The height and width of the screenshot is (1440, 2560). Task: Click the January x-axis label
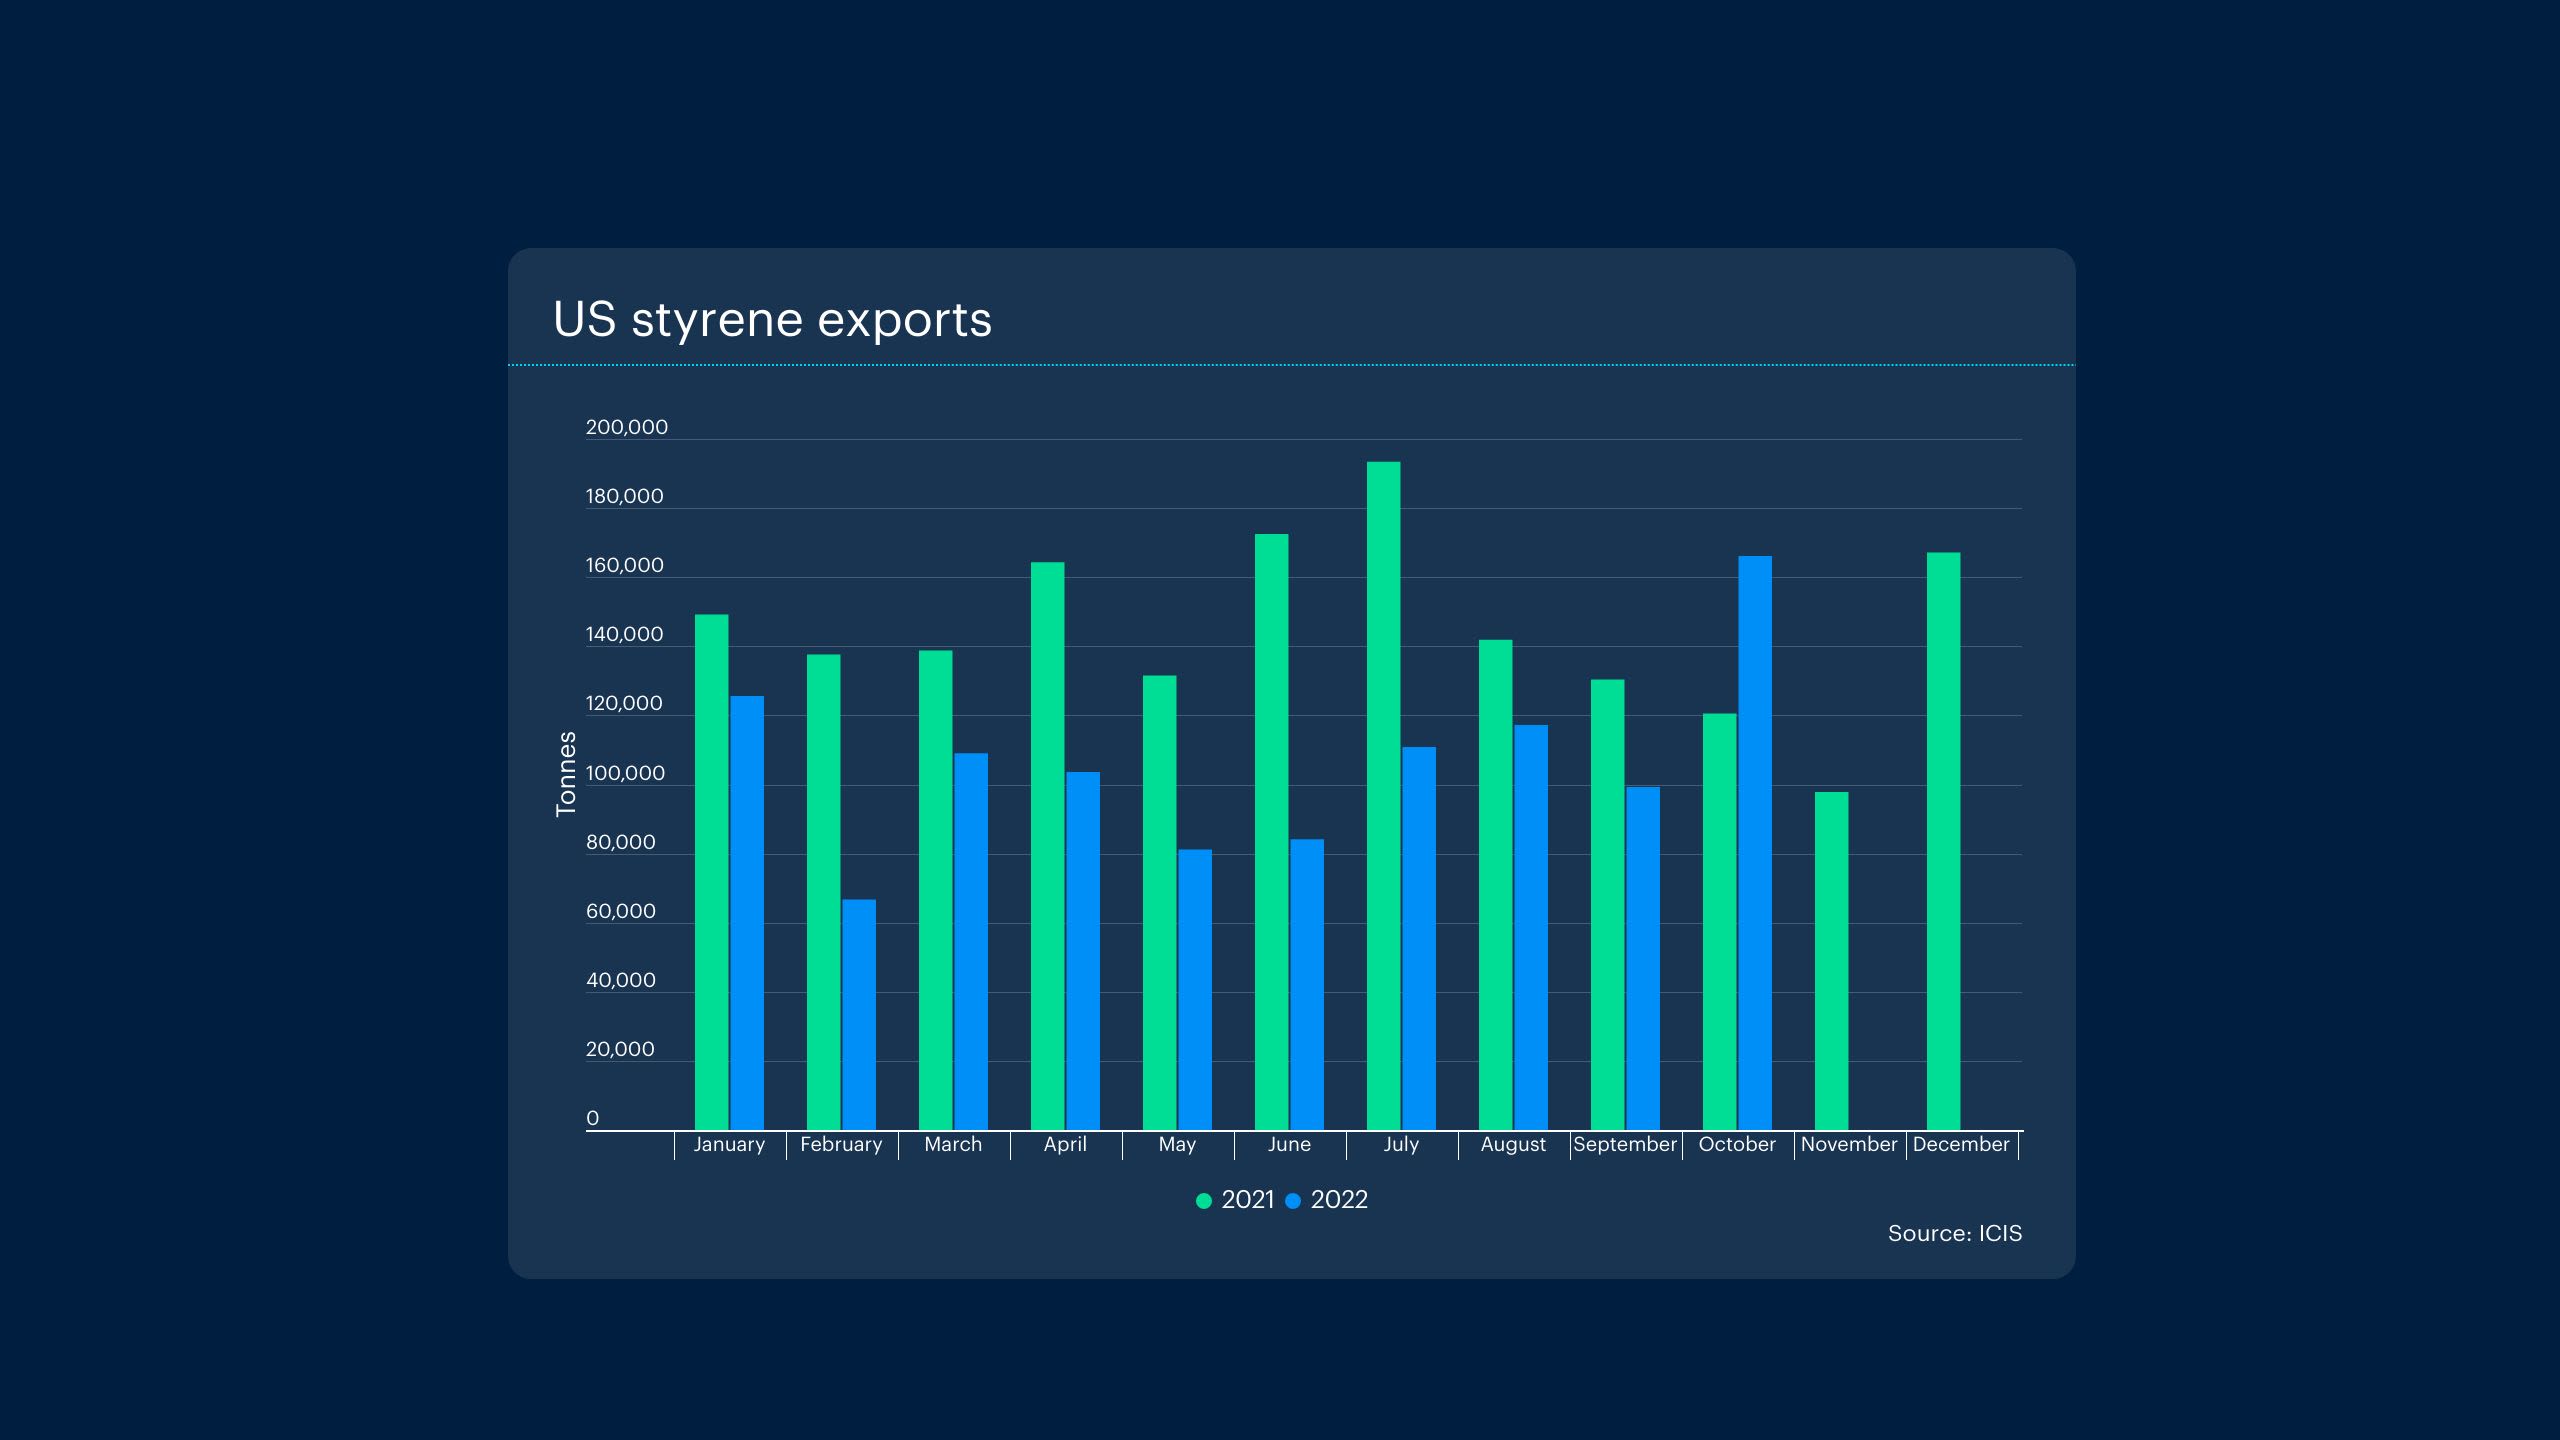pos(729,1144)
